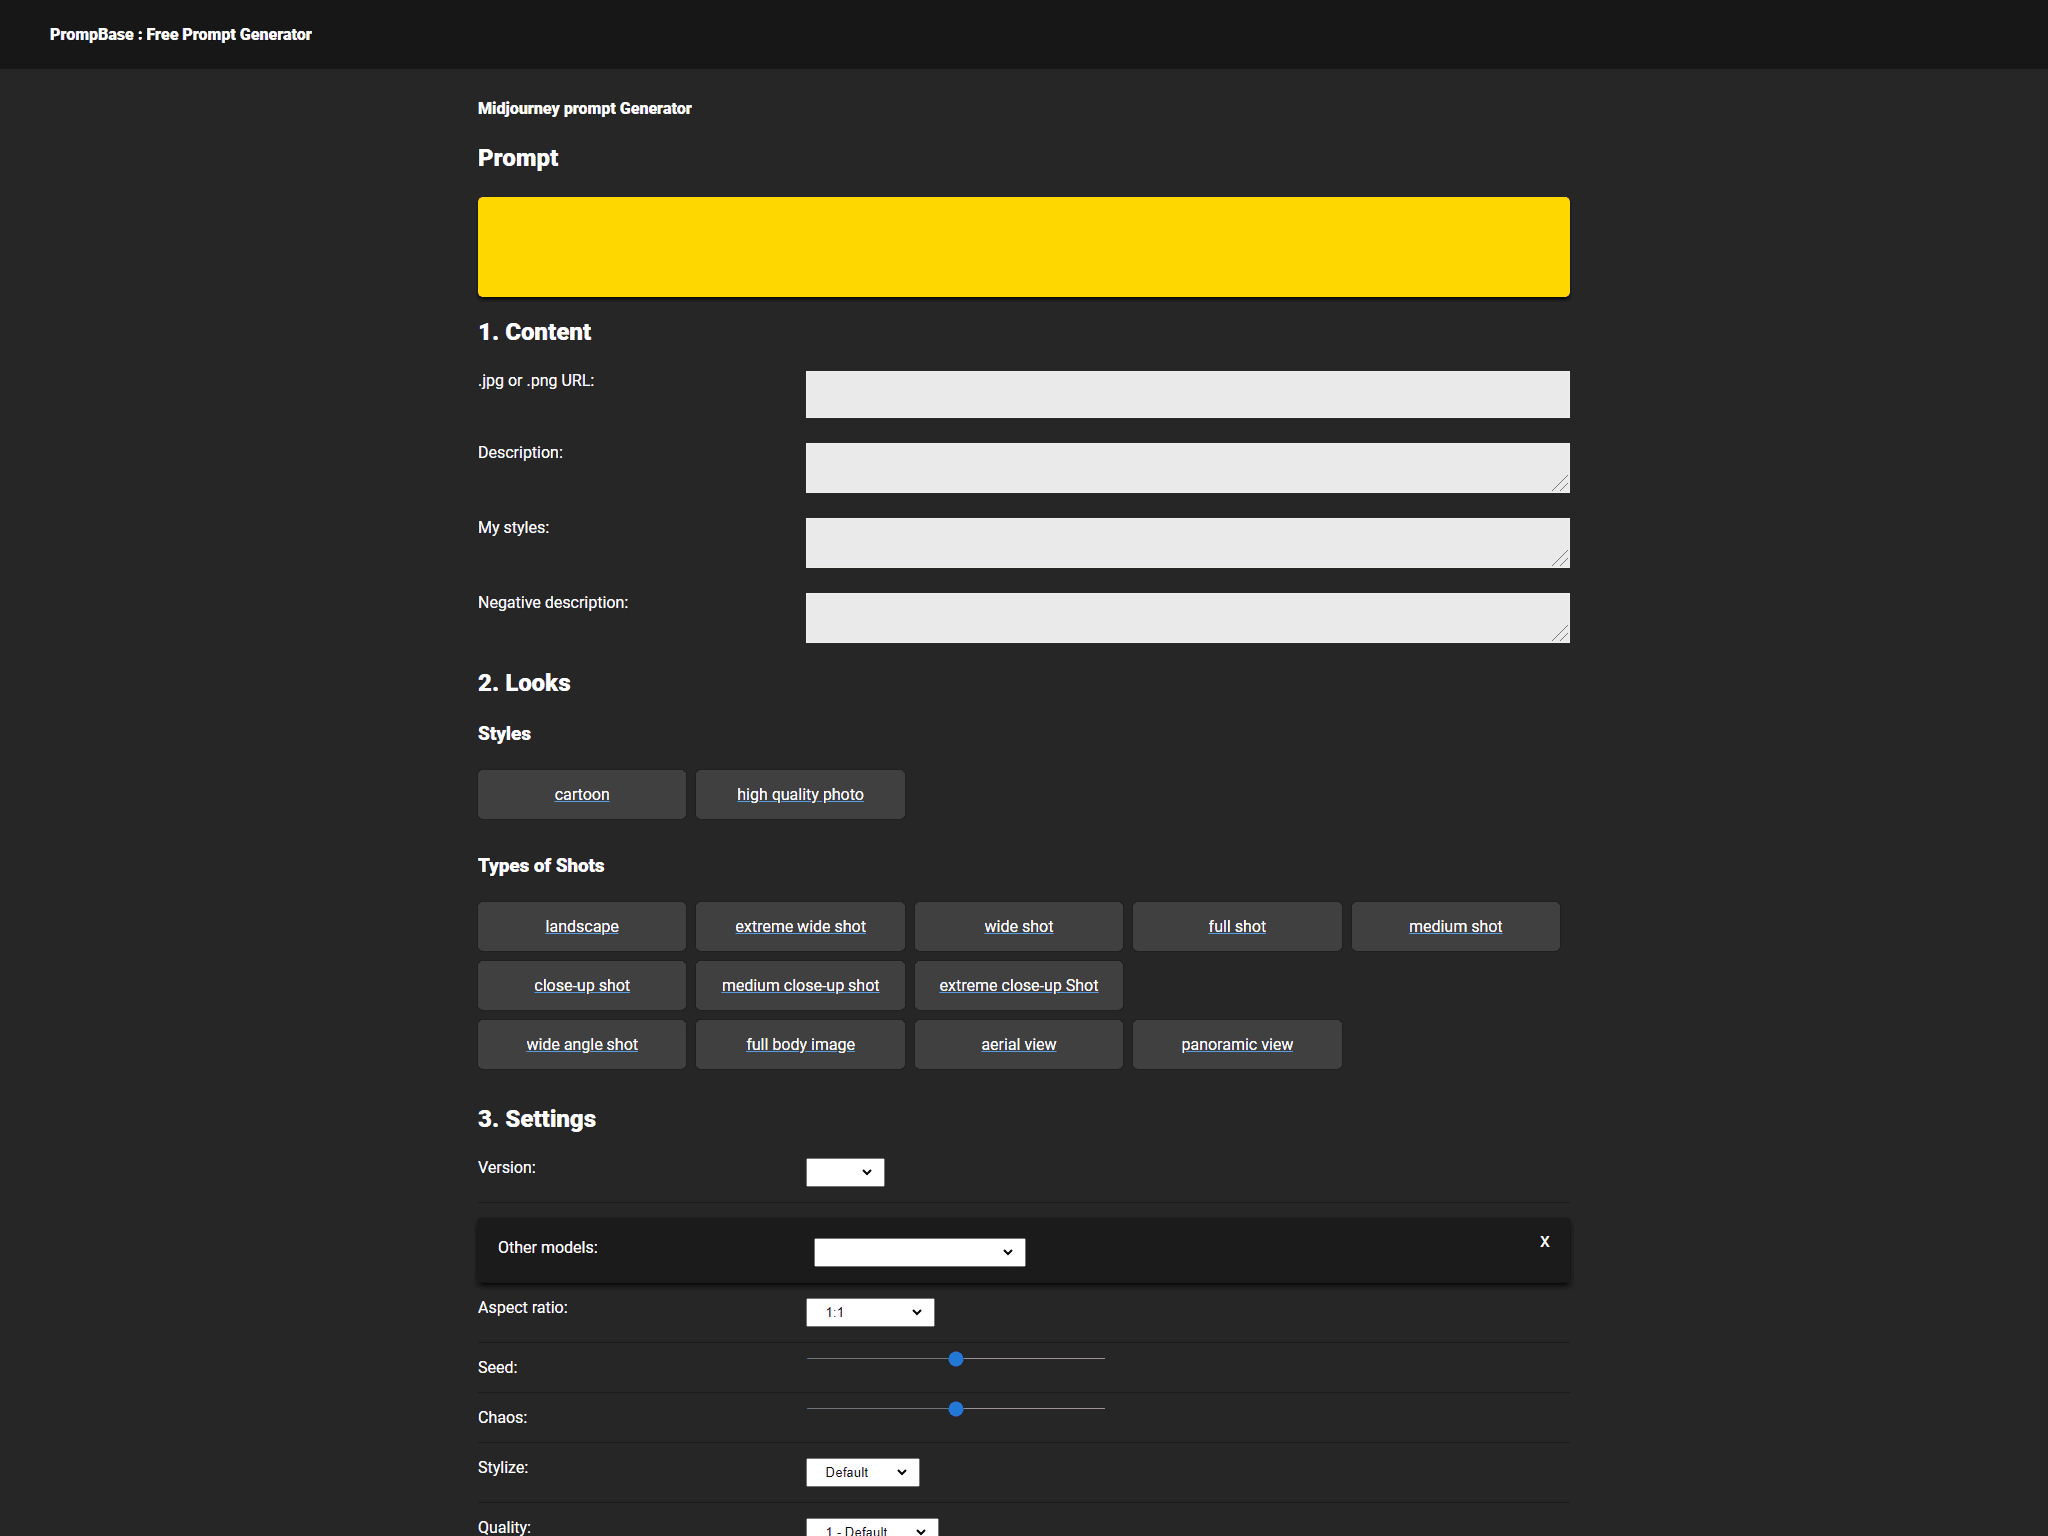
Task: Click the 'Quality:' label
Action: pyautogui.click(x=504, y=1526)
